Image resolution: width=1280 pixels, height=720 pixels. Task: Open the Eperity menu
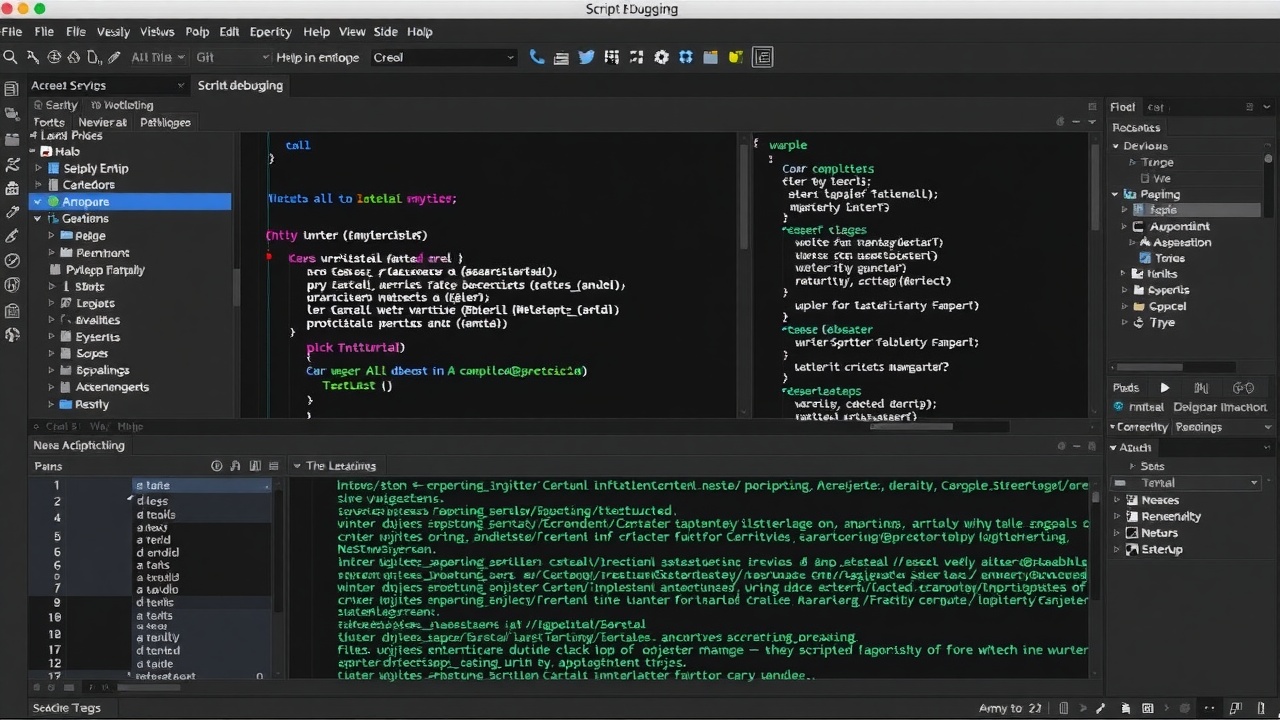click(x=270, y=32)
